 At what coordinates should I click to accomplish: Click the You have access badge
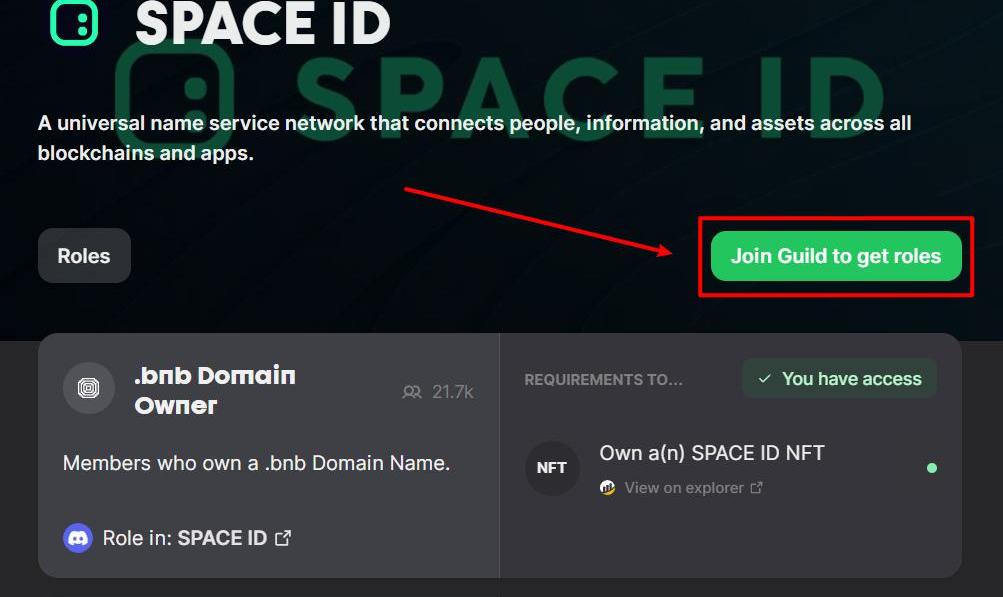[x=839, y=379]
